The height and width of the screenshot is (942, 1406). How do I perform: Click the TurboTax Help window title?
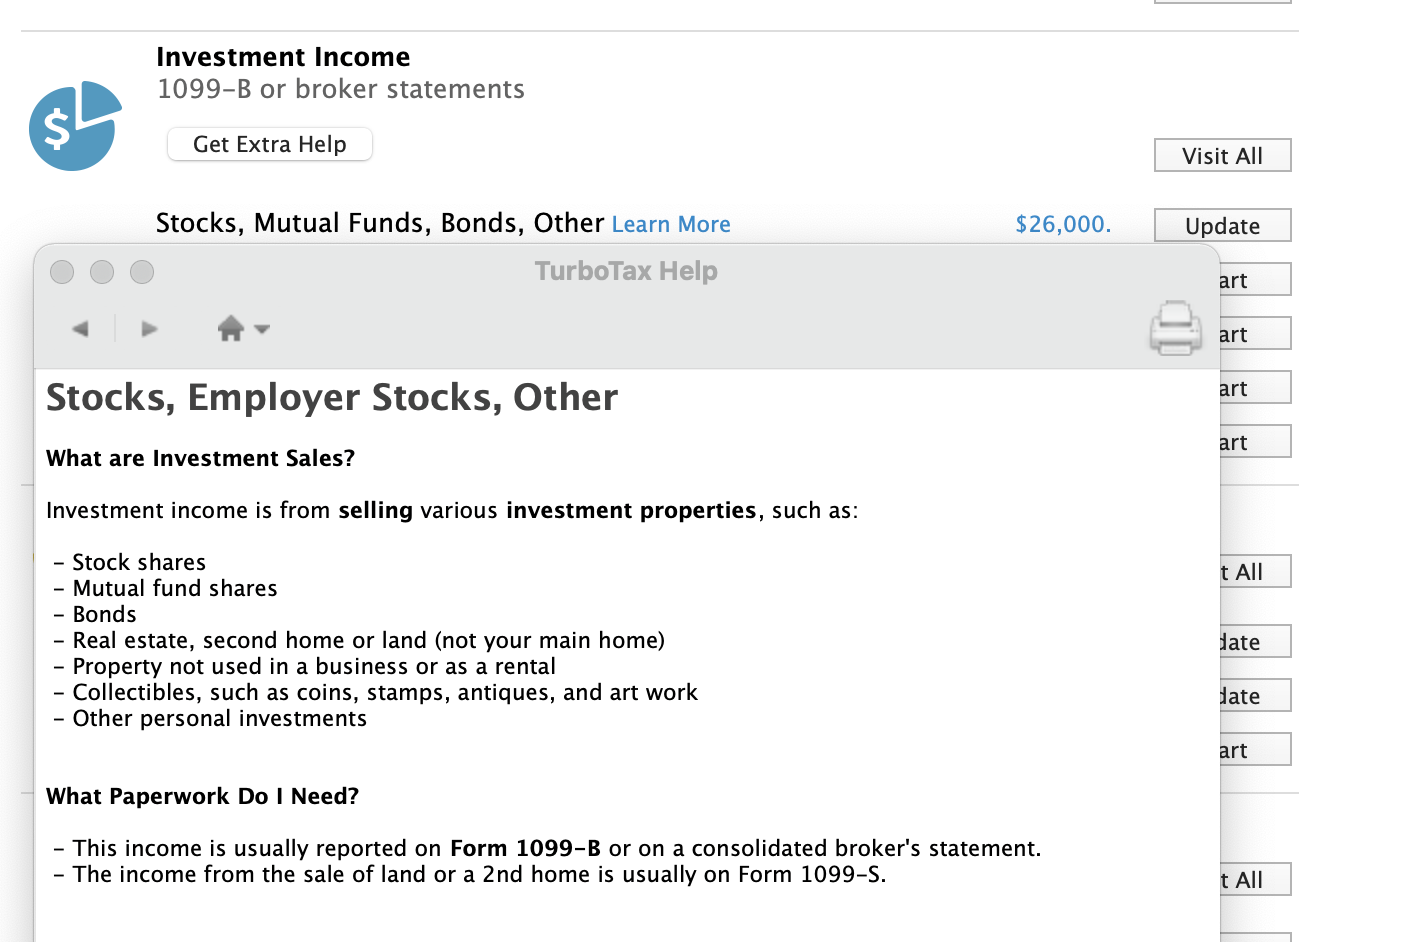click(x=626, y=271)
